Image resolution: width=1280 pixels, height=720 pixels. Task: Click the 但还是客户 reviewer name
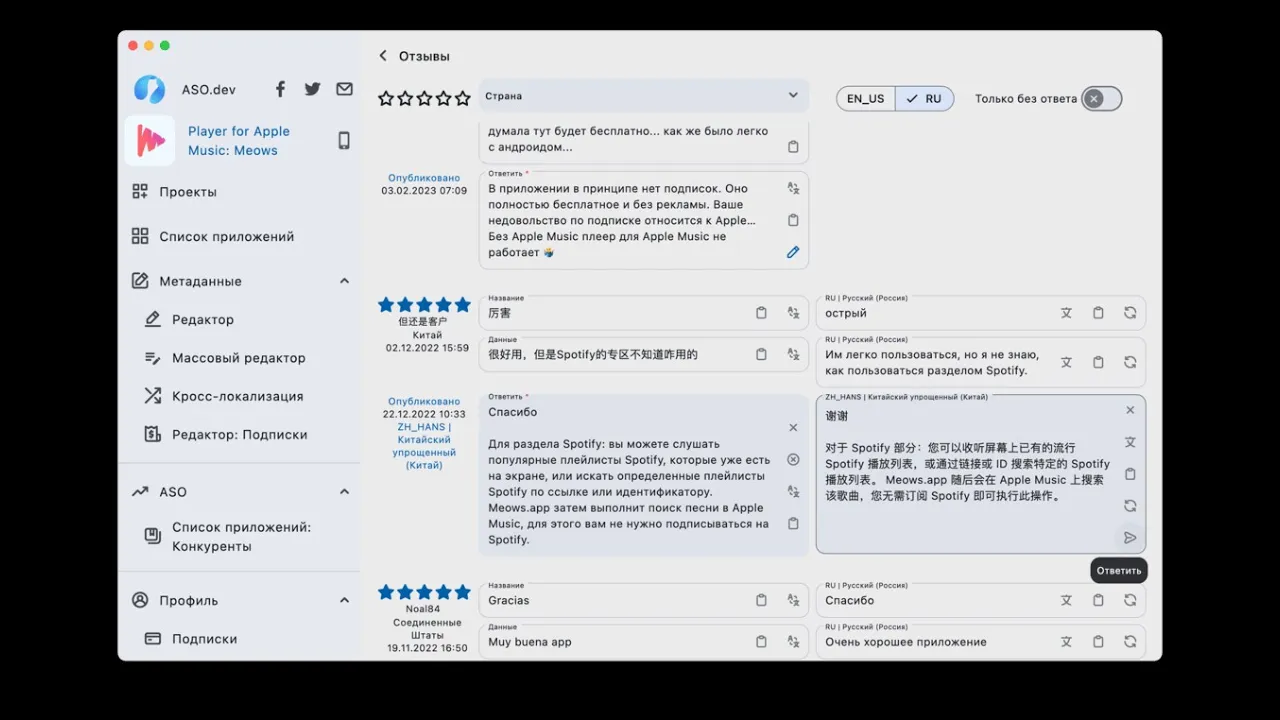[x=423, y=322]
